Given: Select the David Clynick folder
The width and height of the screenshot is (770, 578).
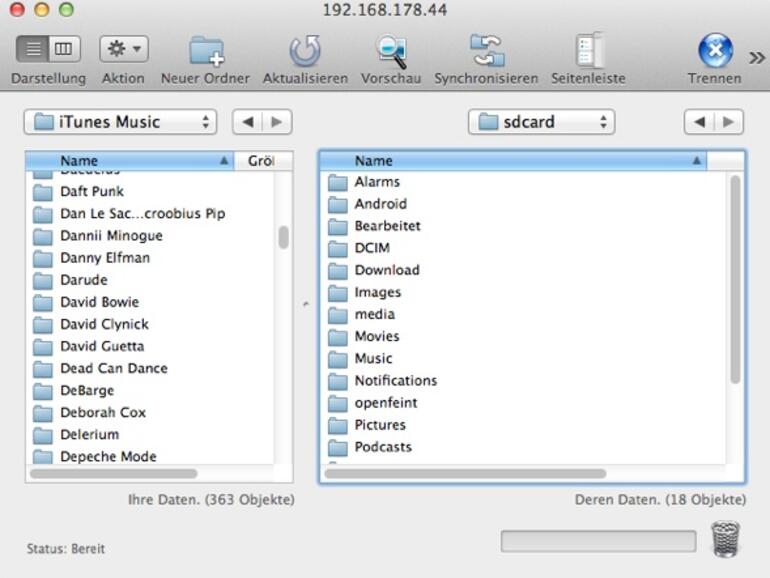Looking at the screenshot, I should 149,324.
